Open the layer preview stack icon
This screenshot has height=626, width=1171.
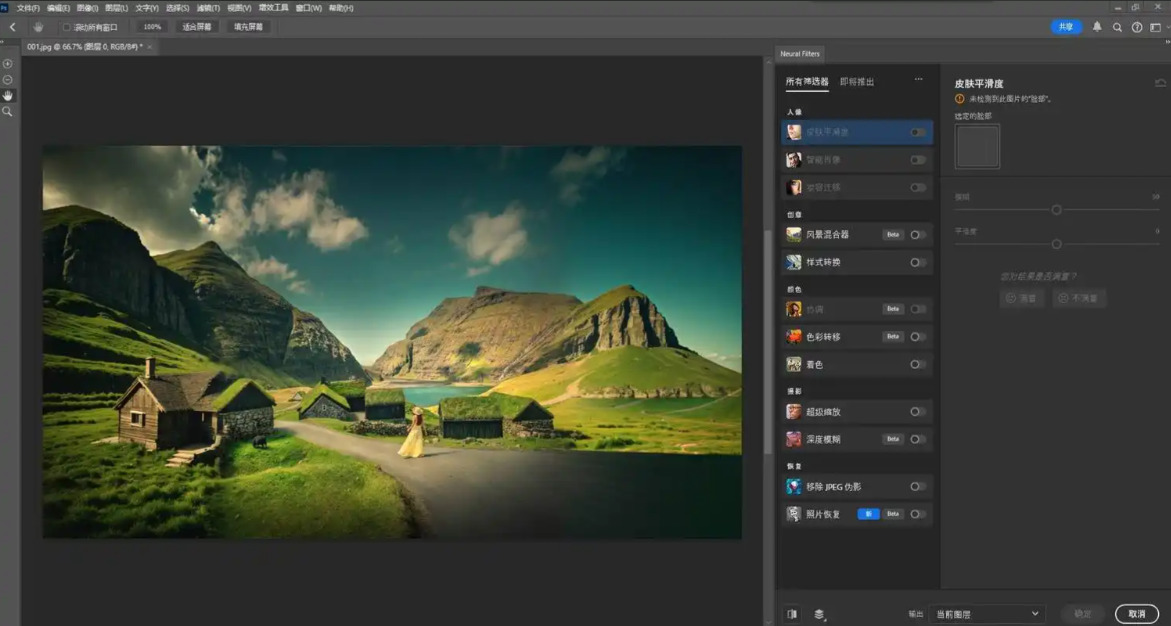point(819,614)
